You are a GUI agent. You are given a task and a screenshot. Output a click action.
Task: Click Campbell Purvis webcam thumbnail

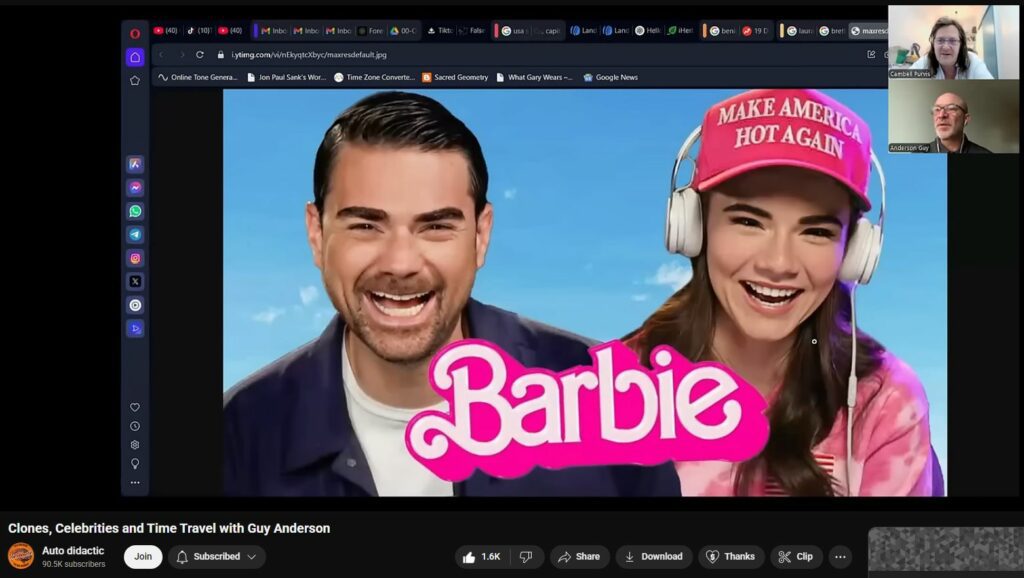pos(953,42)
